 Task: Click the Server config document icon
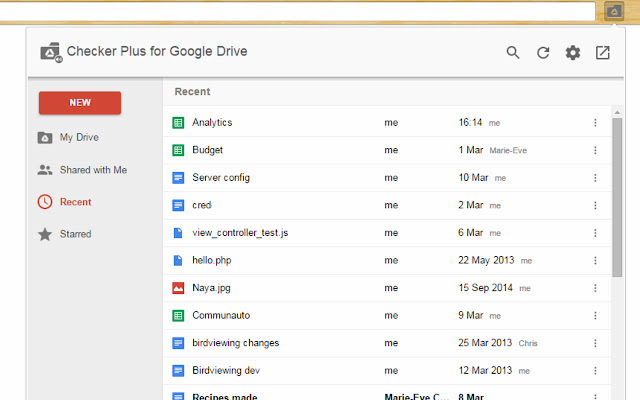coord(178,178)
